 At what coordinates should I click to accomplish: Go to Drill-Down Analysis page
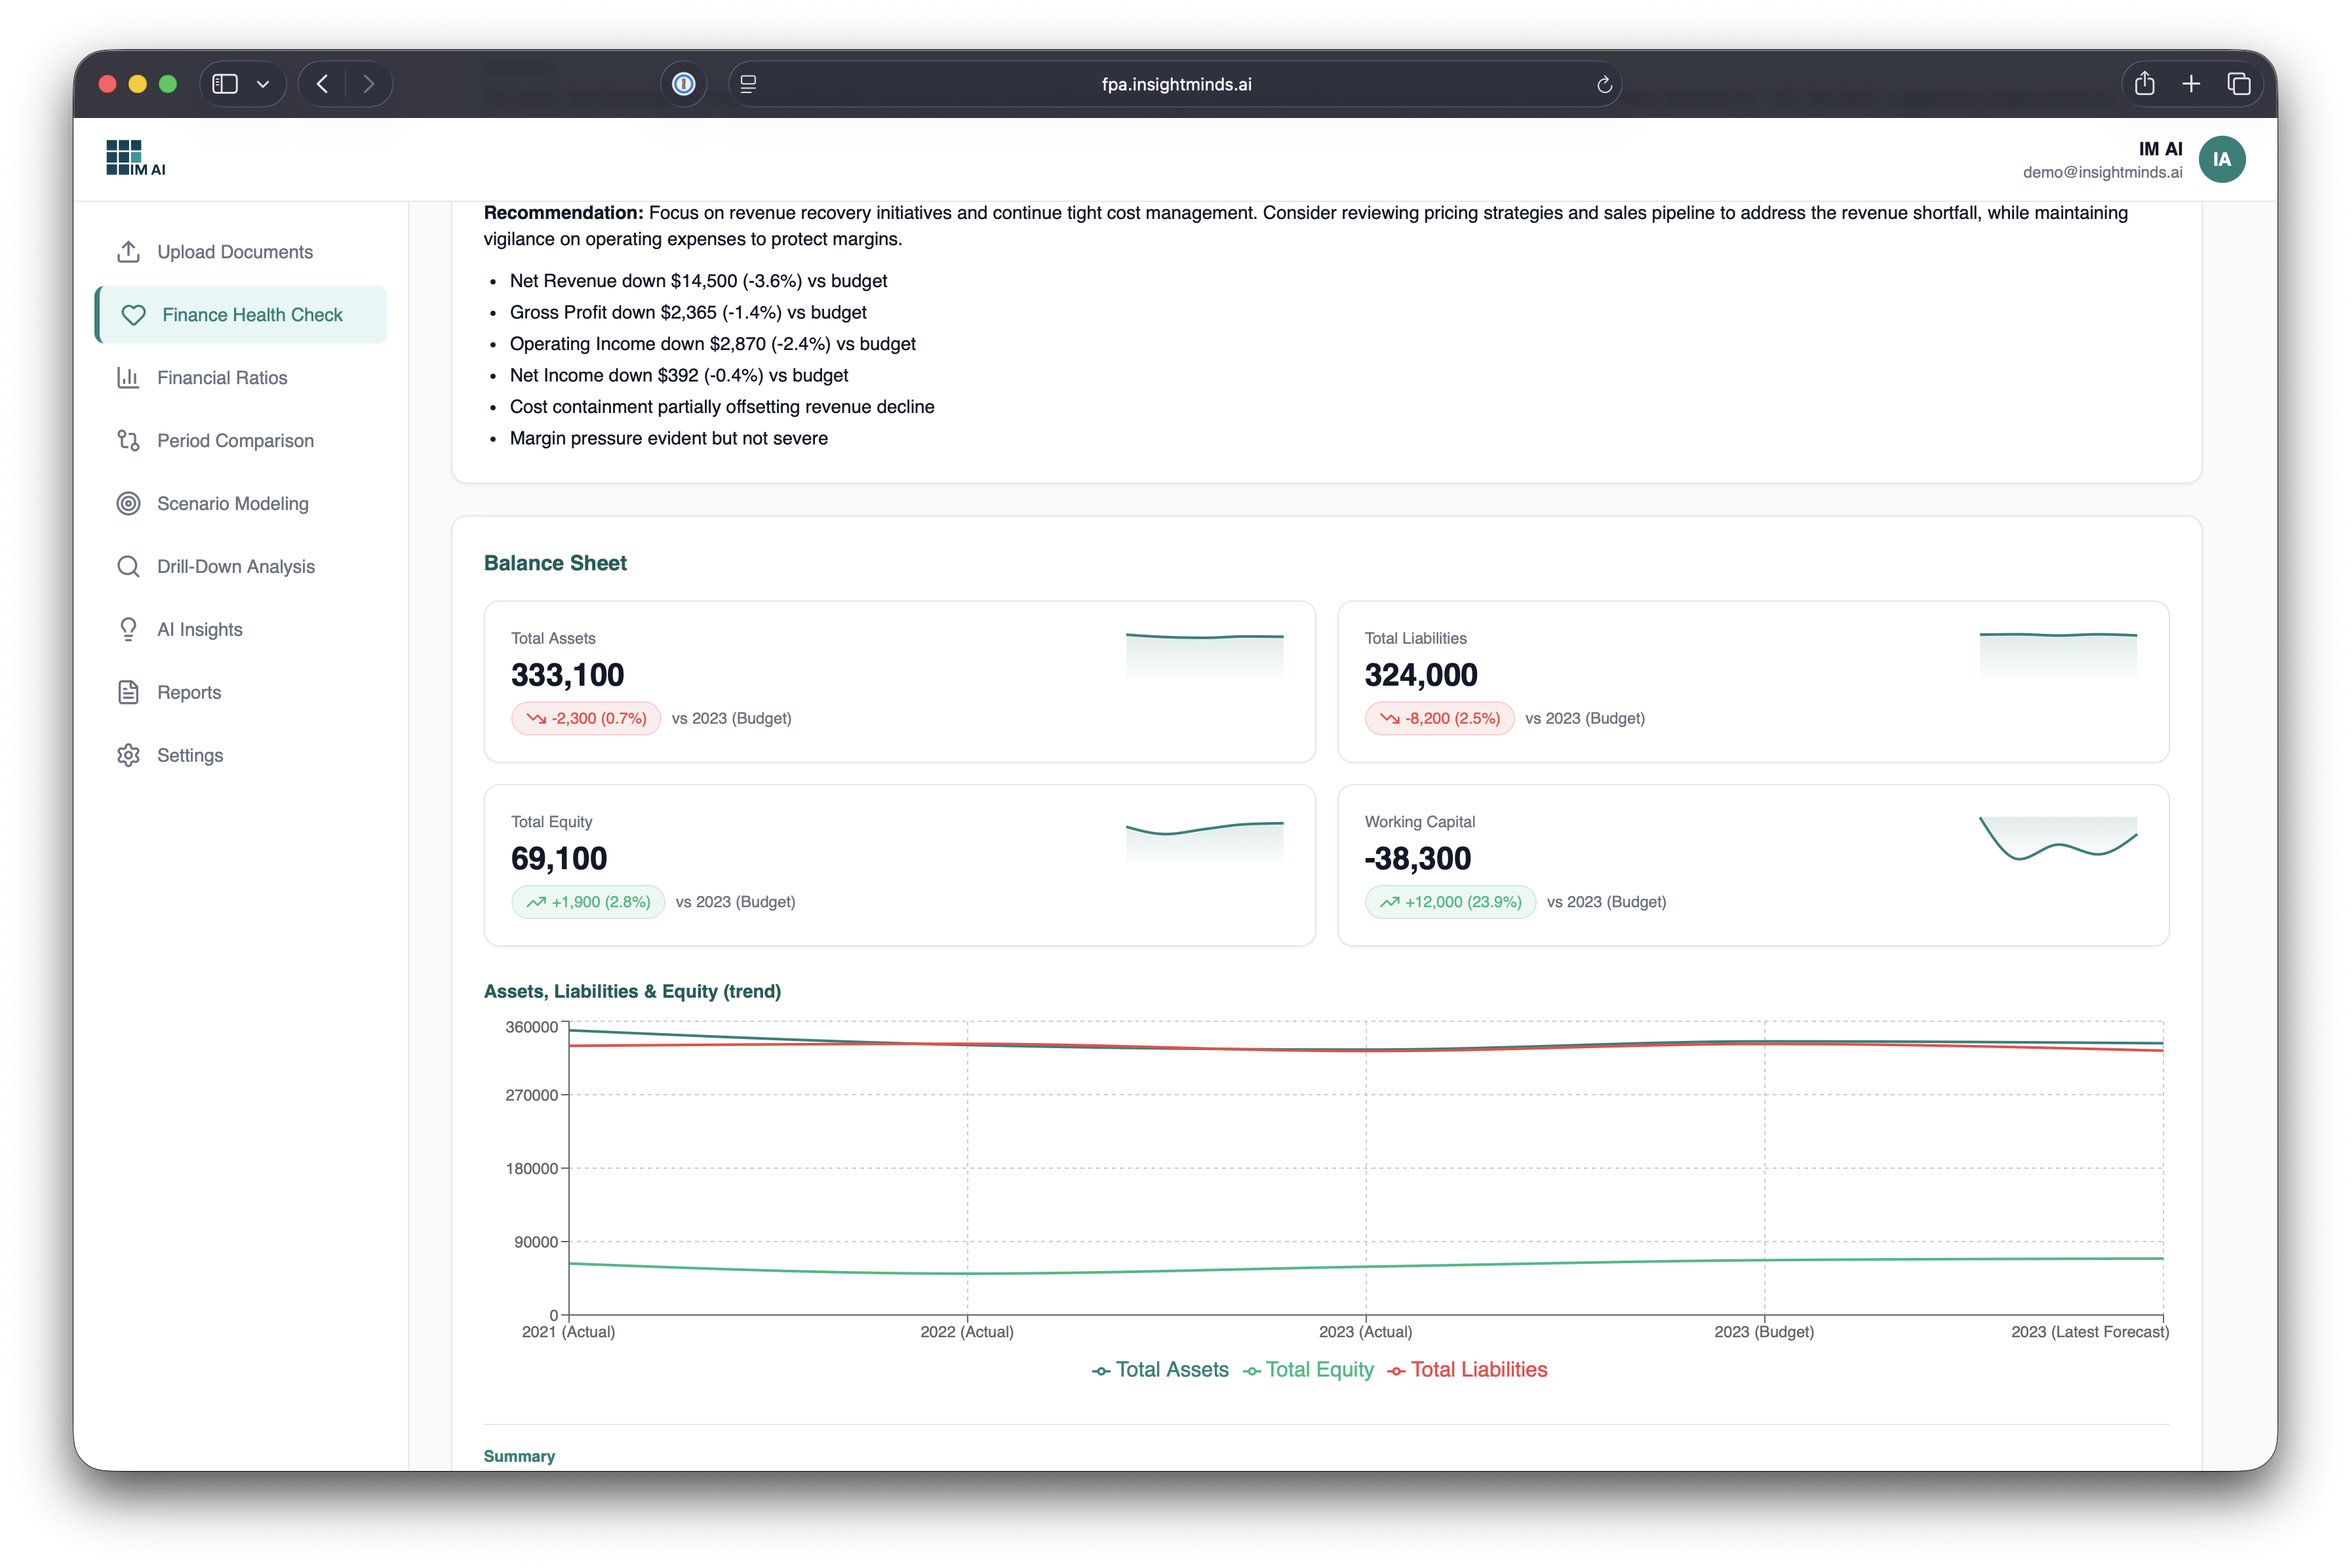pyautogui.click(x=236, y=567)
